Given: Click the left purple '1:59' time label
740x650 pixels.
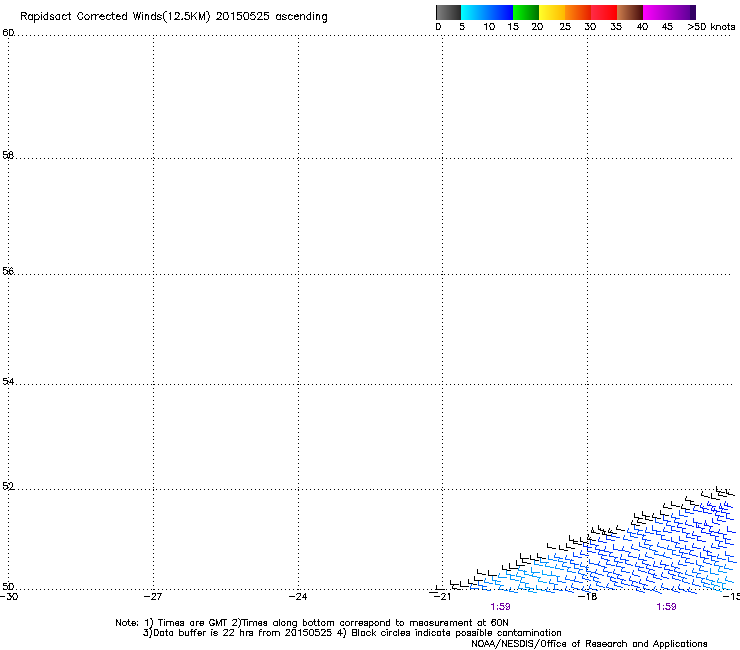Looking at the screenshot, I should 500,607.
